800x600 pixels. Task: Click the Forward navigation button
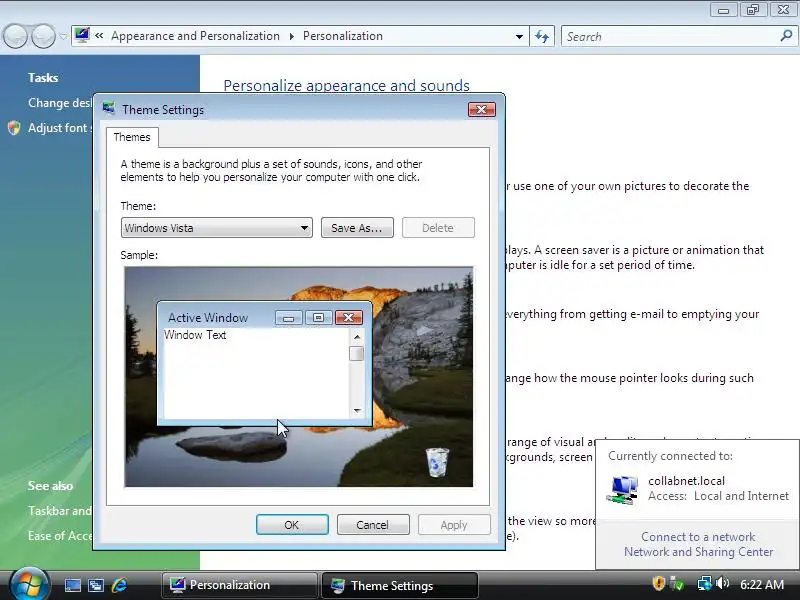[x=43, y=36]
